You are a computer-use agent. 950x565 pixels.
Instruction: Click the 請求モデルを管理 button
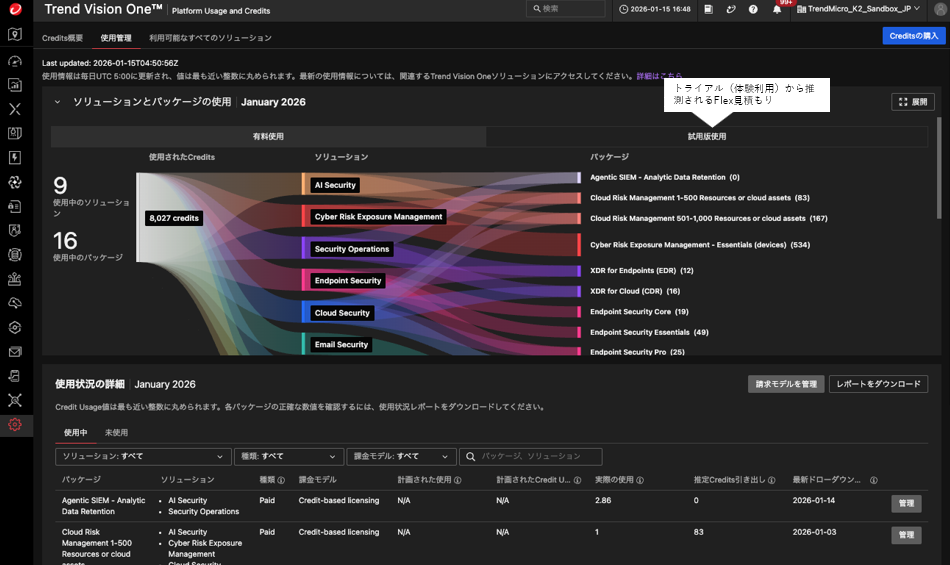pyautogui.click(x=786, y=384)
